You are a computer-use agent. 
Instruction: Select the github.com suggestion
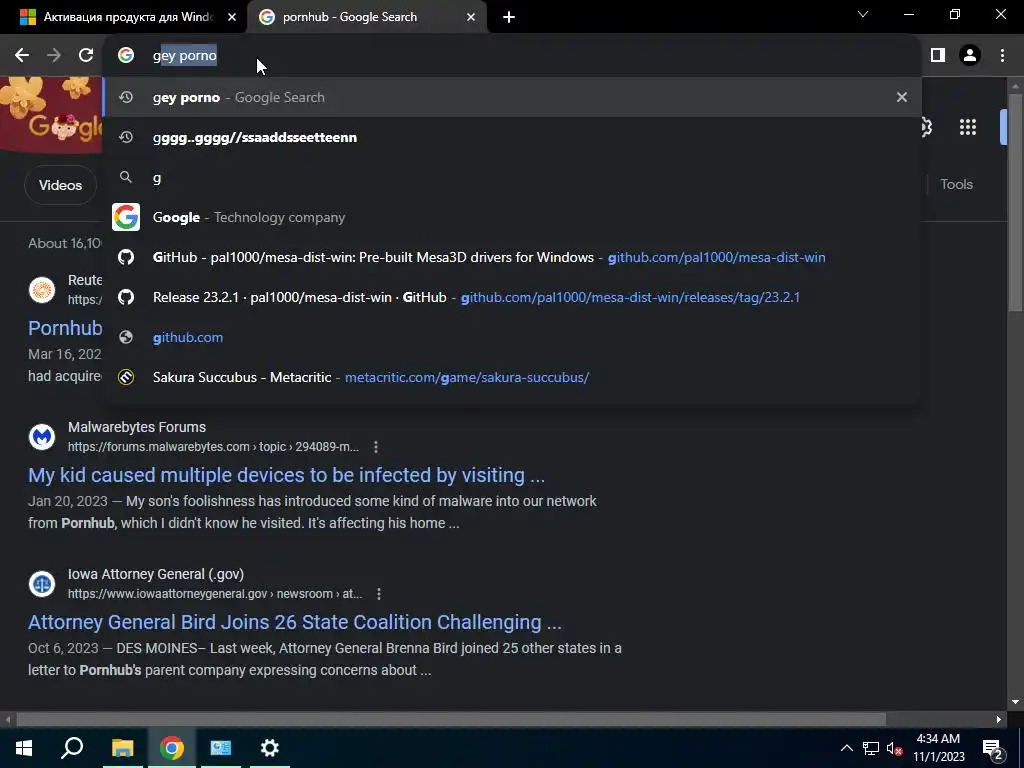coord(511,337)
